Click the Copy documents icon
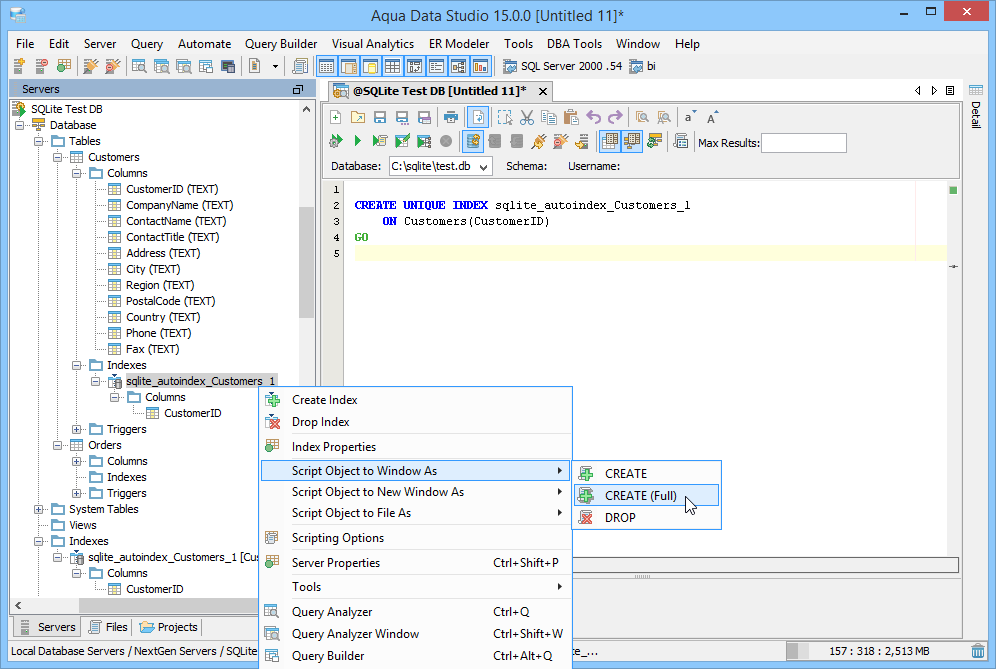This screenshot has width=996, height=669. pos(549,118)
